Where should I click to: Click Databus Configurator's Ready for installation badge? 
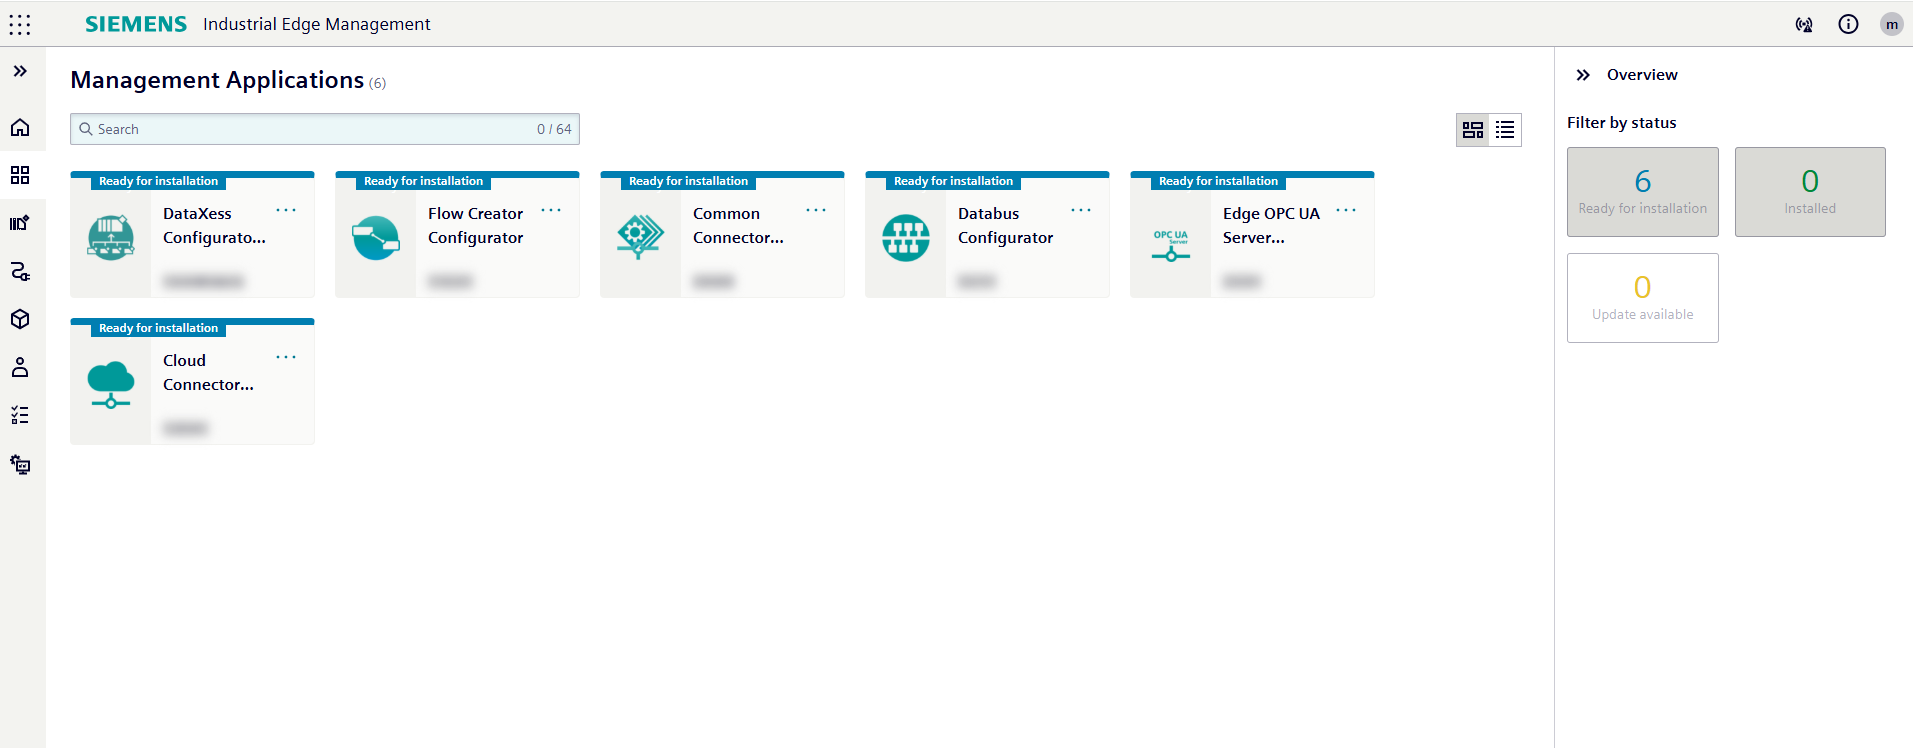point(953,181)
